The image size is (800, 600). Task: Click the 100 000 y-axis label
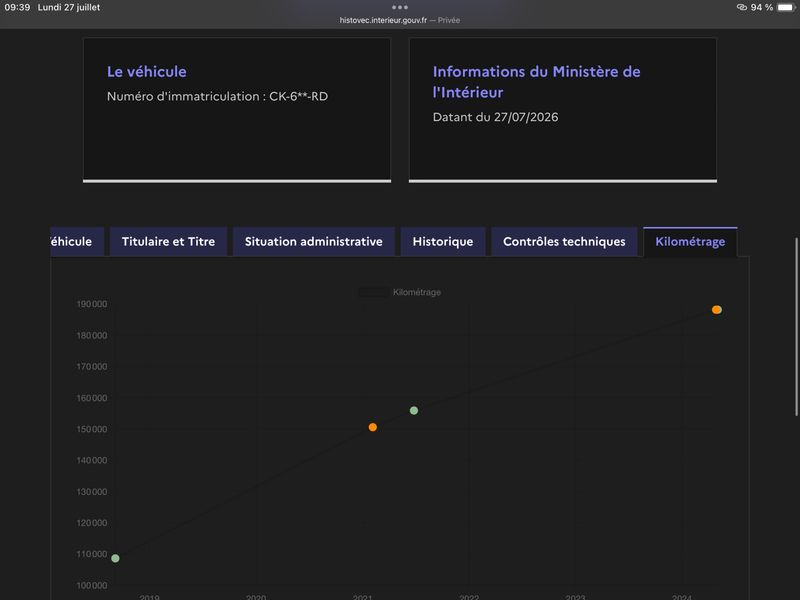92,585
